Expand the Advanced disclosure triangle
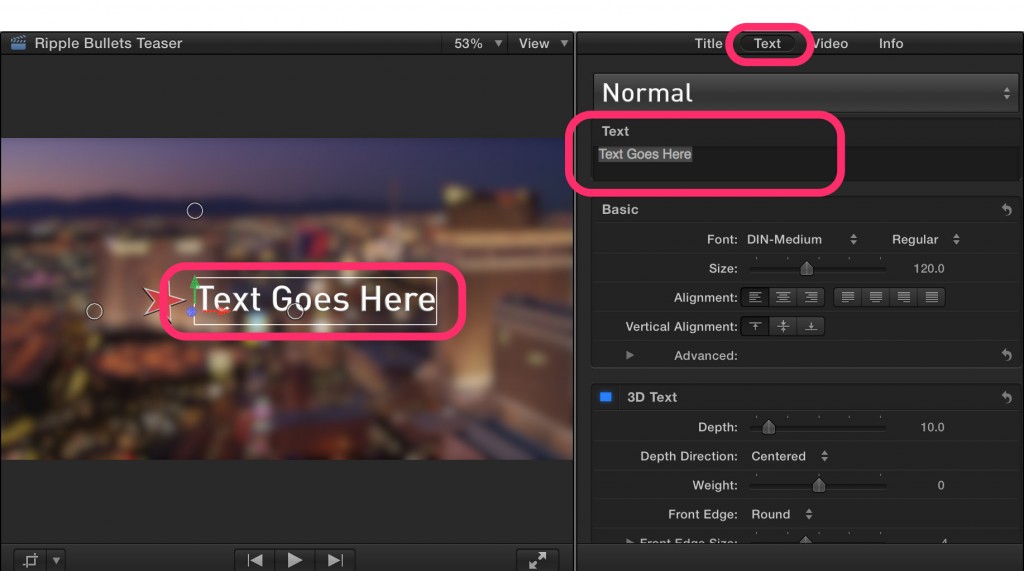 pos(630,355)
